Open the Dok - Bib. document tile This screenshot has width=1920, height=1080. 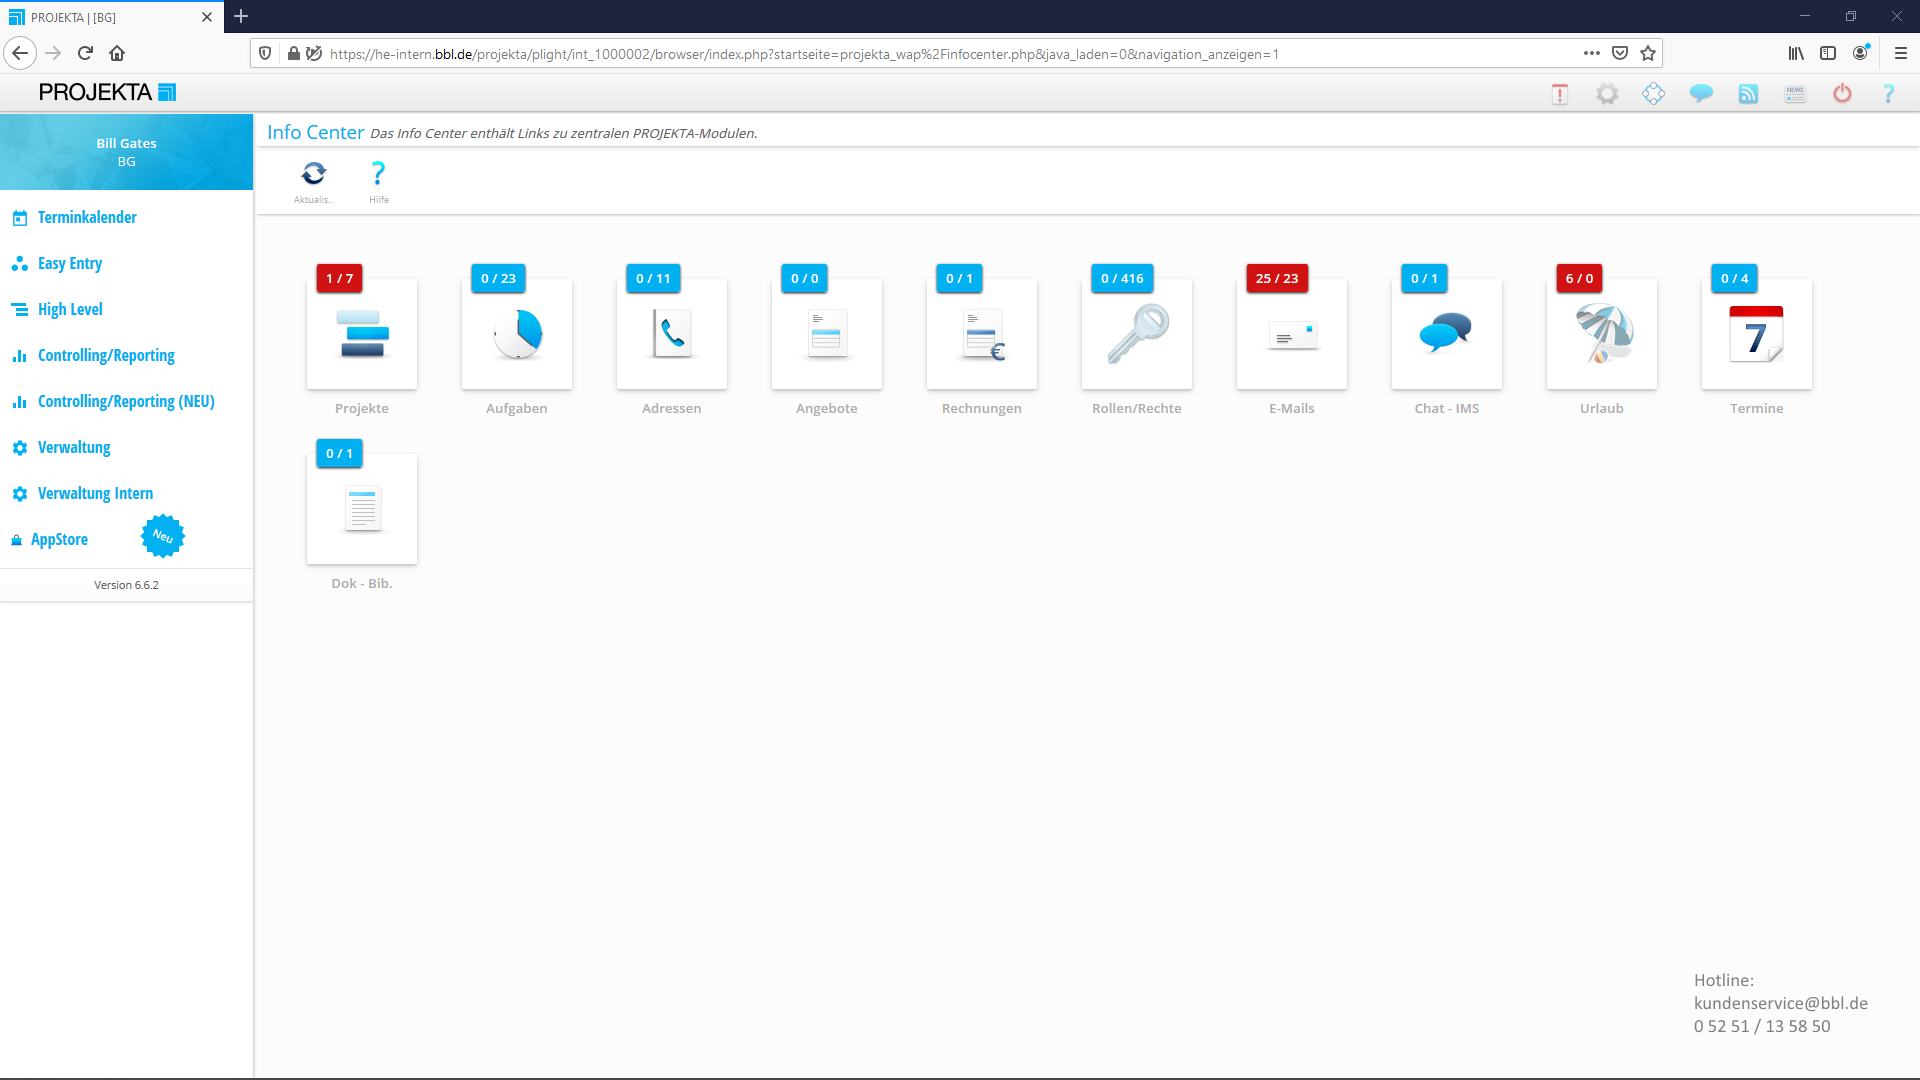(x=362, y=509)
